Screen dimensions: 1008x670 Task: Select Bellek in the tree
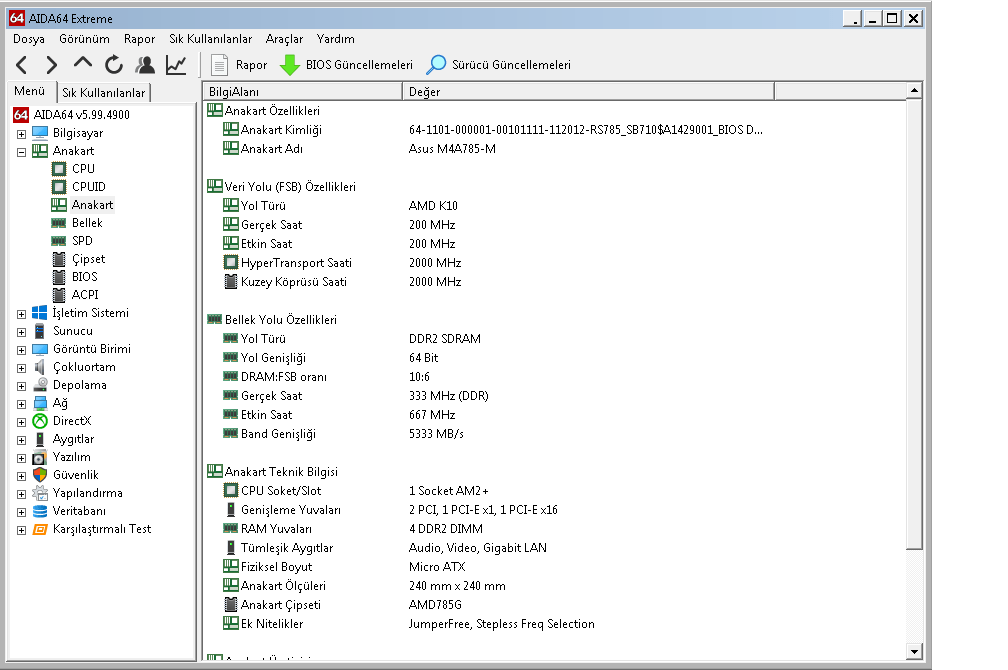point(87,222)
